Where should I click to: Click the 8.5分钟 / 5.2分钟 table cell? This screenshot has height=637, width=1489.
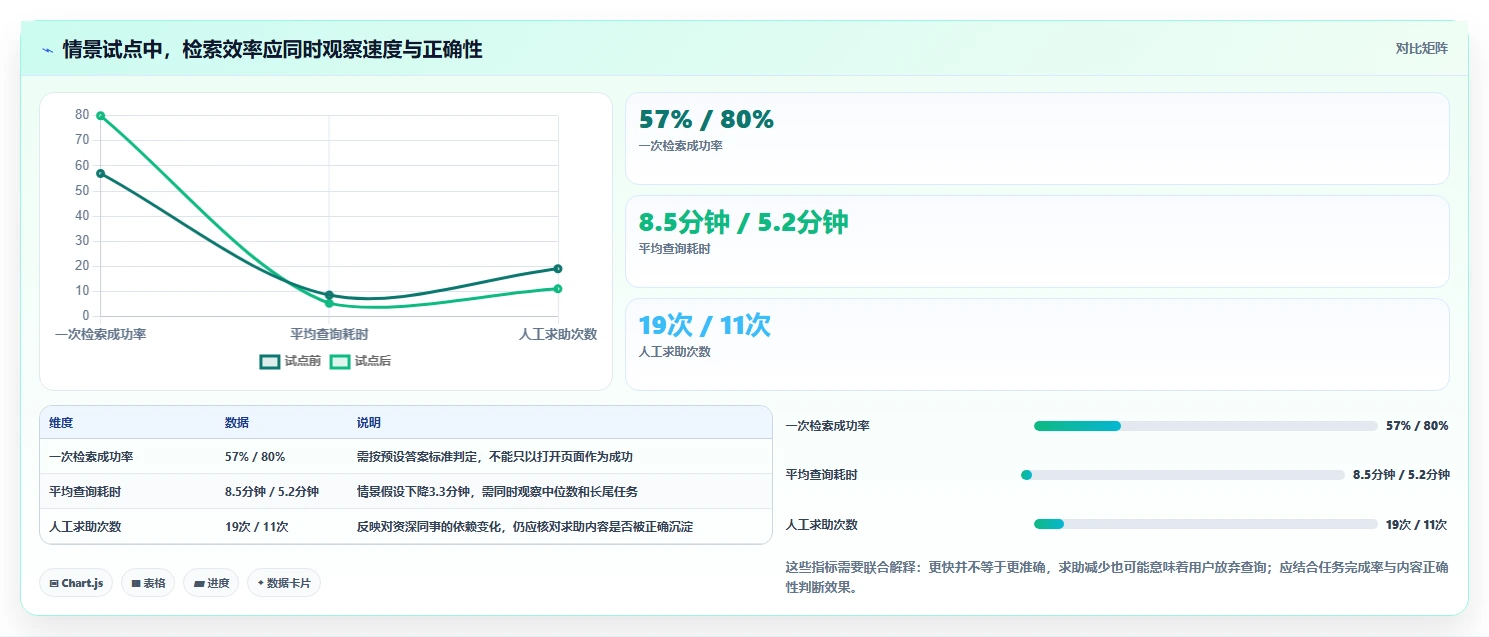pyautogui.click(x=272, y=491)
